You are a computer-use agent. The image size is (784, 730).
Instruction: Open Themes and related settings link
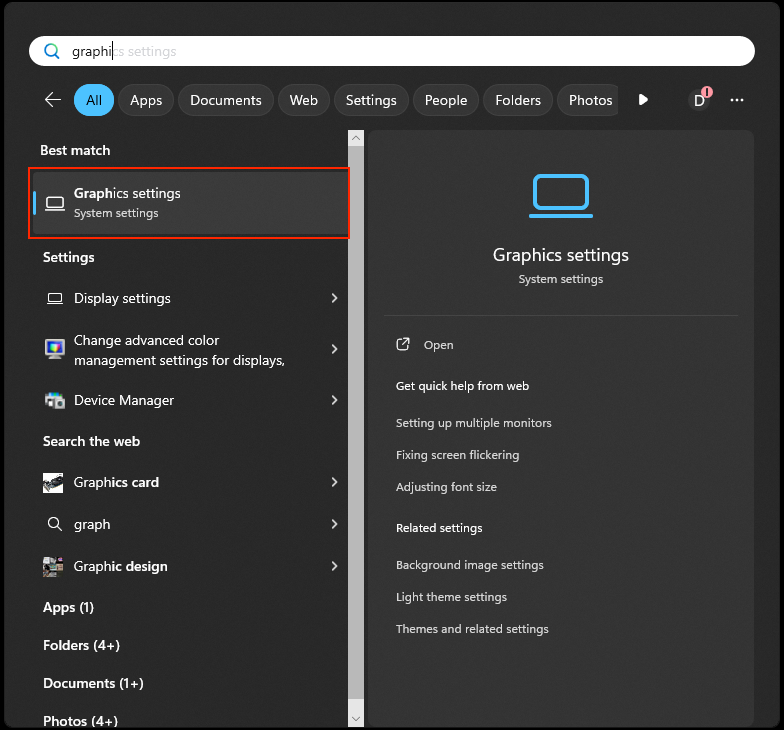point(472,629)
